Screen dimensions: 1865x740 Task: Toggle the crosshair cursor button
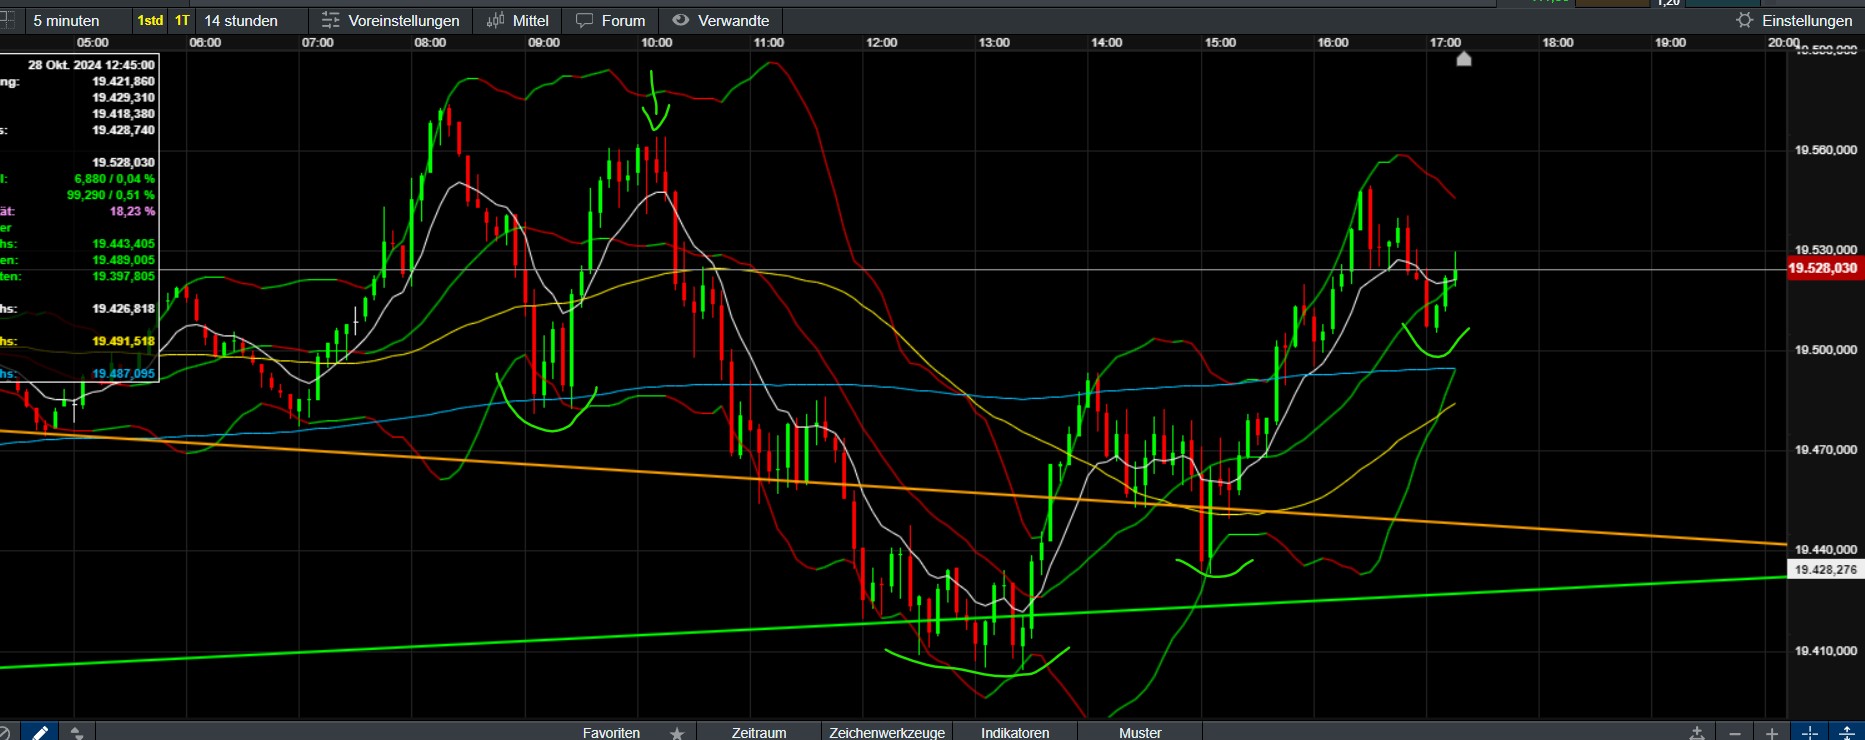(x=1810, y=733)
